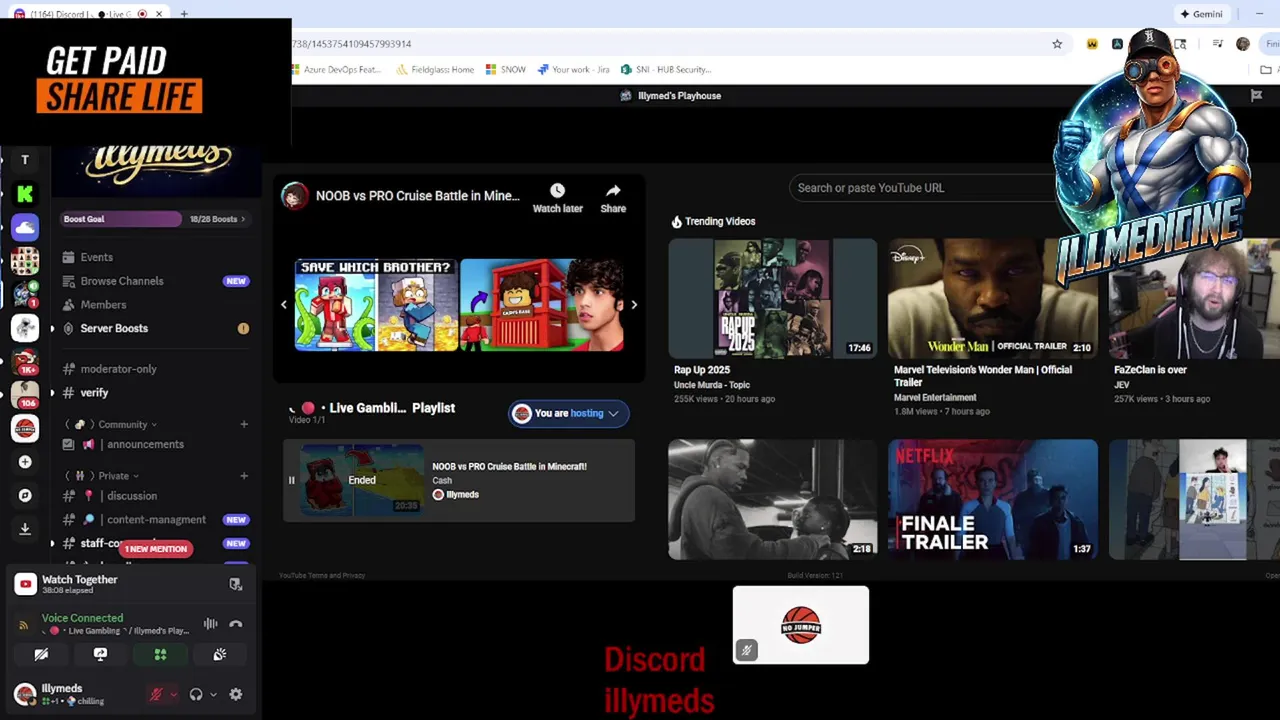1280x720 pixels.
Task: Toggle deafen headphones
Action: tap(196, 694)
